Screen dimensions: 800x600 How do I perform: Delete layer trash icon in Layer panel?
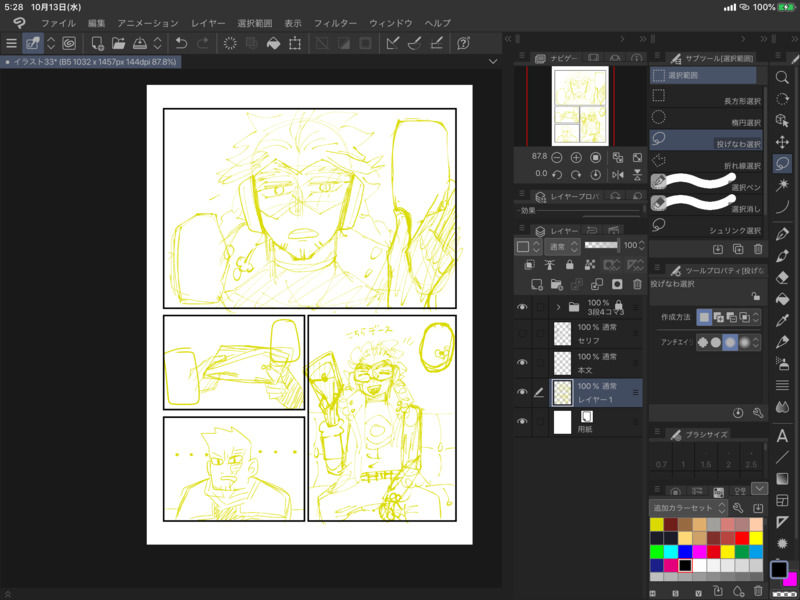(x=637, y=284)
